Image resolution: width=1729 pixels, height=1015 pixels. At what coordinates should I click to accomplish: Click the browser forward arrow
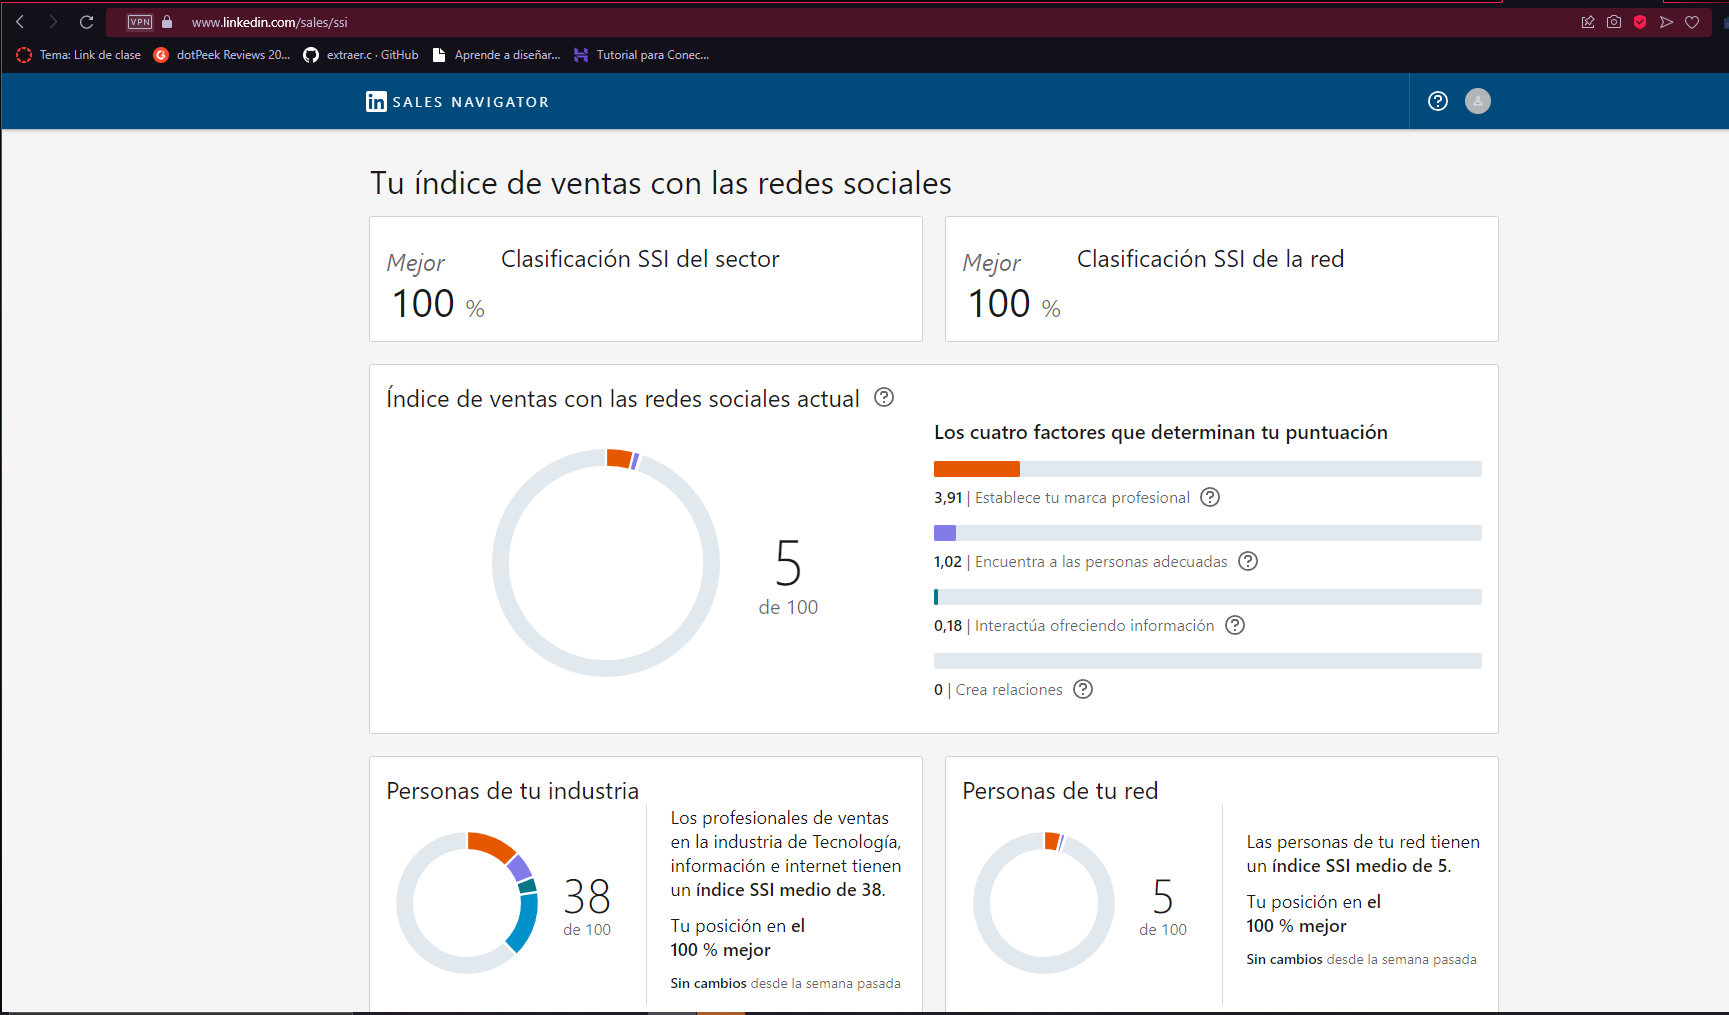(x=53, y=22)
